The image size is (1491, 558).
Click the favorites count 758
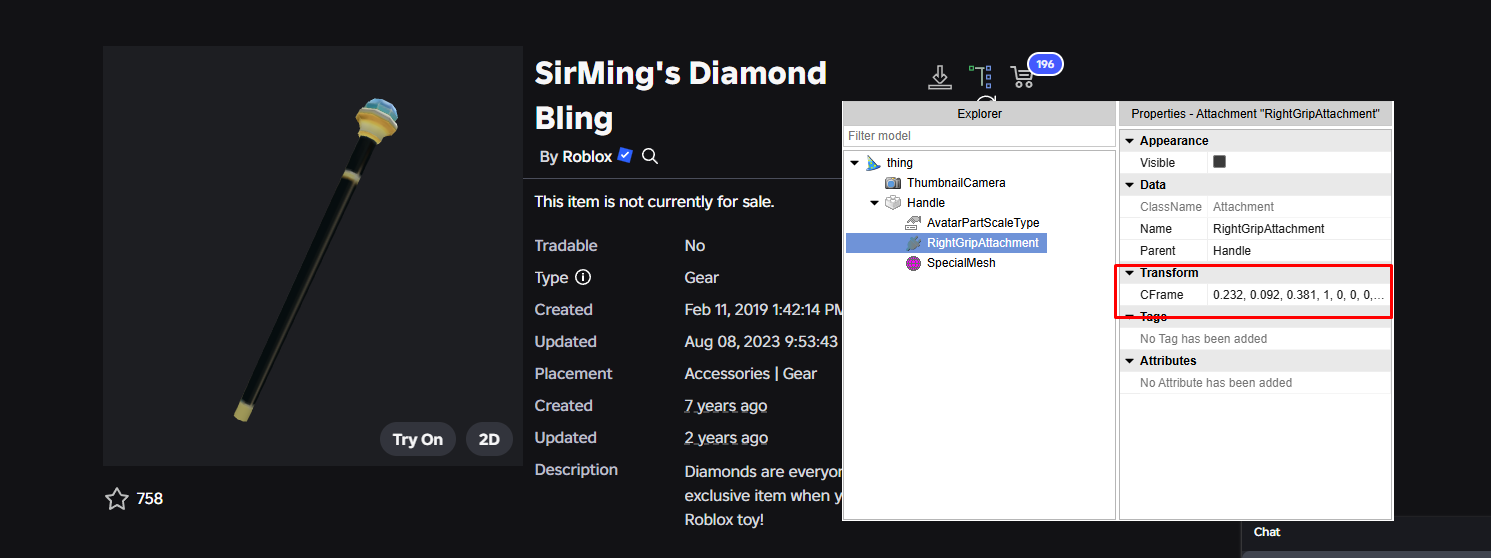coord(149,498)
